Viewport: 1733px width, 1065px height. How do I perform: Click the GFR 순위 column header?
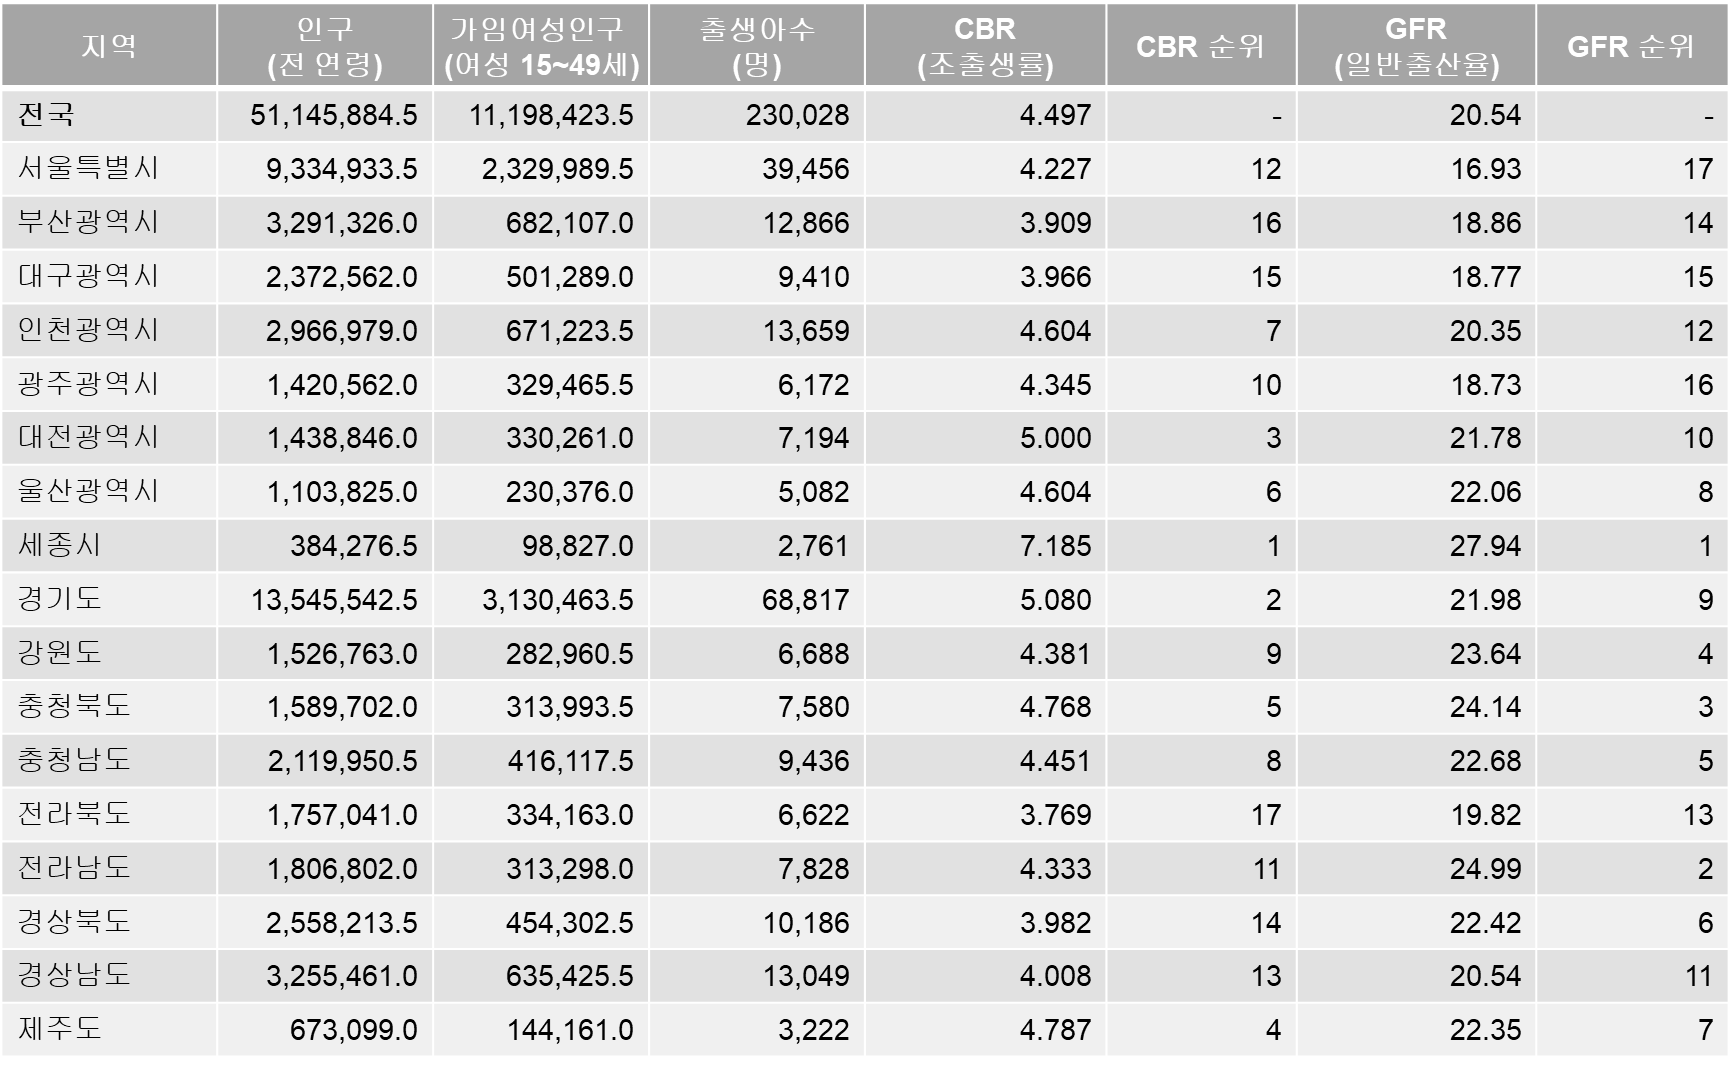1631,46
